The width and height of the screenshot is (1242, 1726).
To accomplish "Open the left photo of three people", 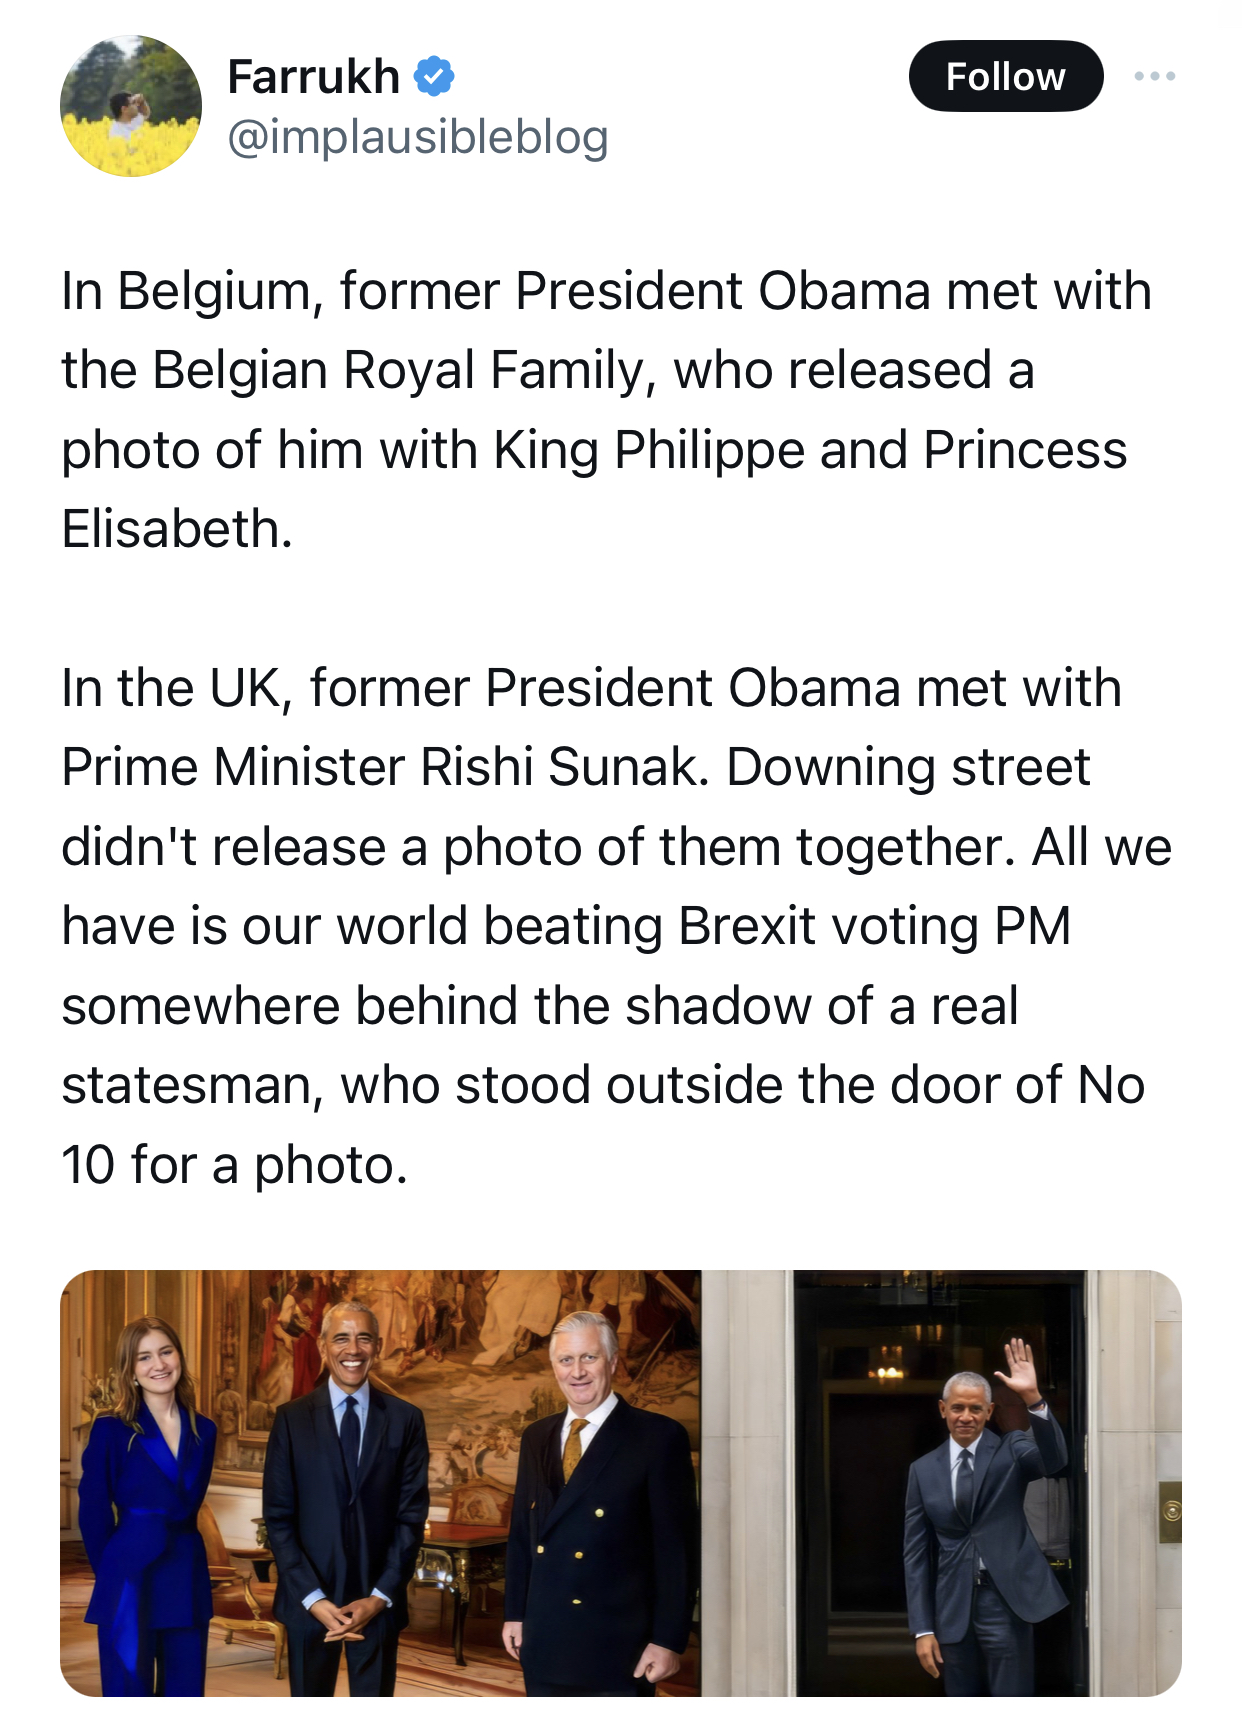I will [x=380, y=1482].
